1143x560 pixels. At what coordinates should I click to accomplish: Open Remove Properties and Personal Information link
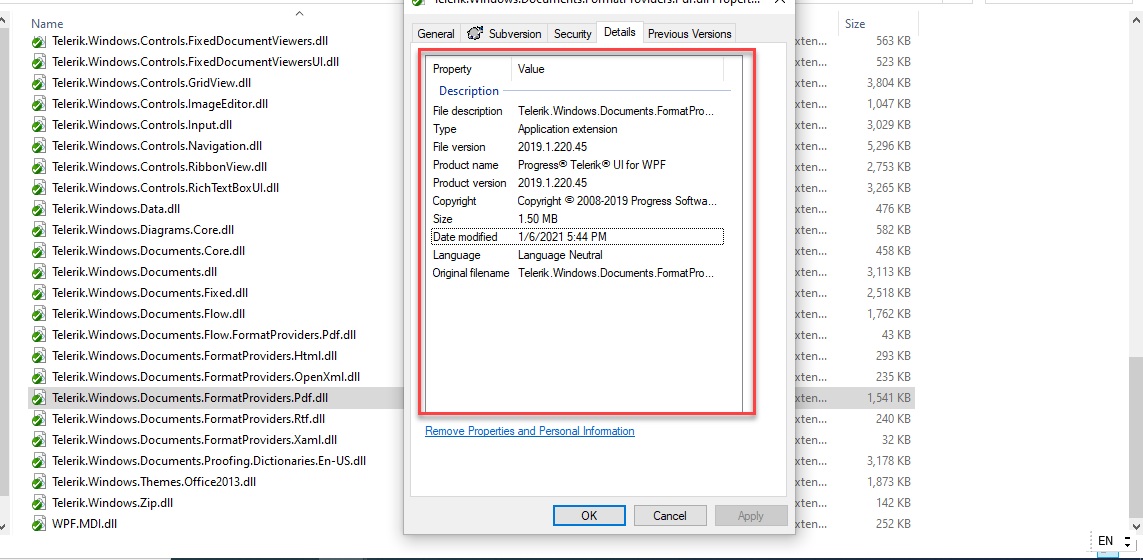(530, 431)
